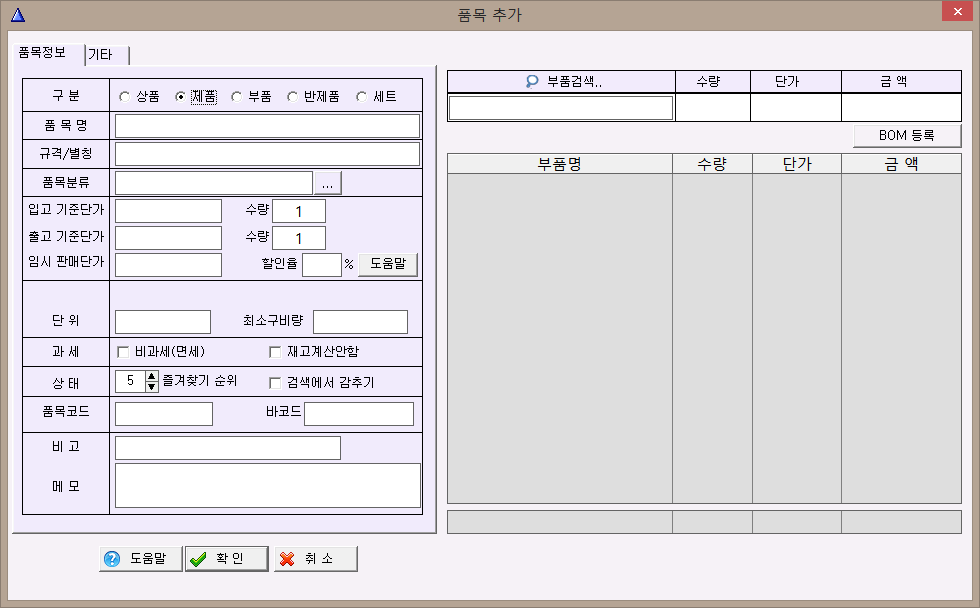980x608 pixels.
Task: Click the 최소구비량 input field
Action: point(361,322)
